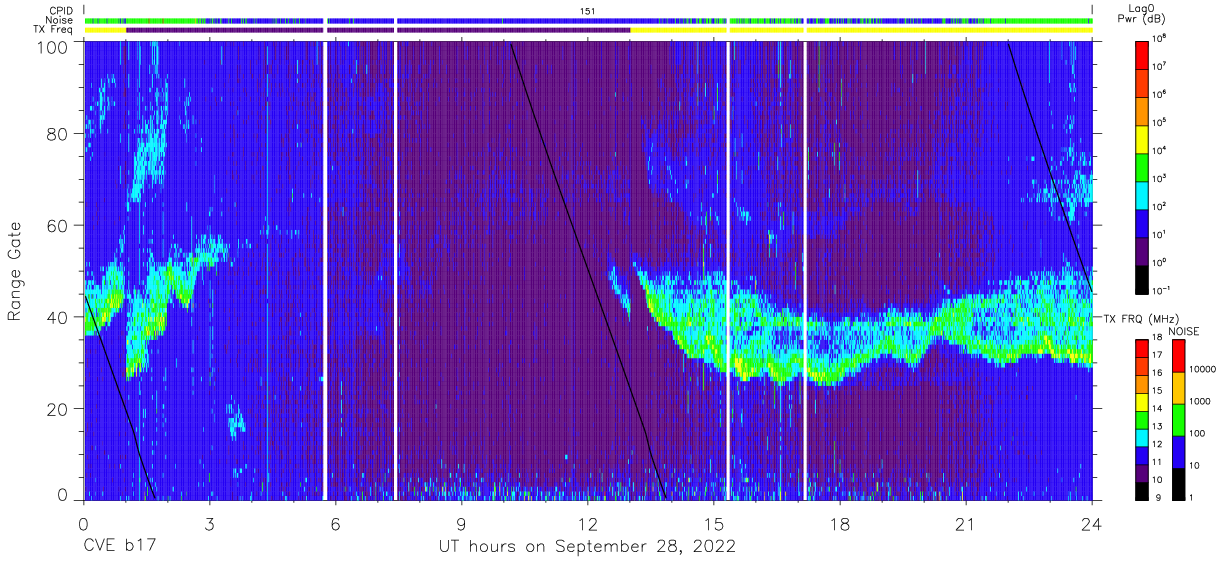
Task: Pick the purple segment of the Lag0 Pwr color bar
Action: coord(1142,249)
